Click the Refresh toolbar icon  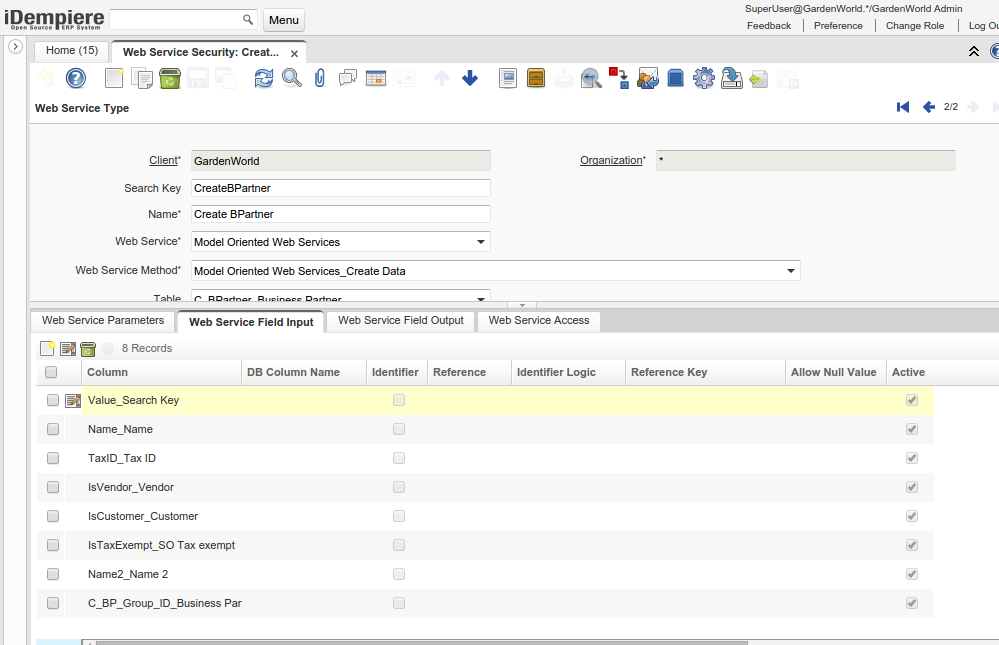tap(263, 78)
